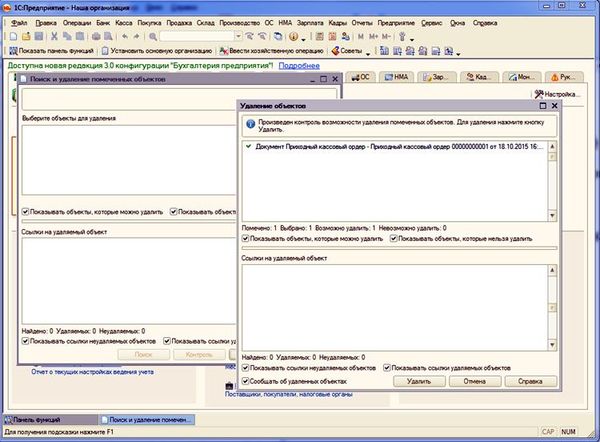Open Поставщики, покупатели, налоговые органы link
This screenshot has height=442, width=600.
(289, 394)
